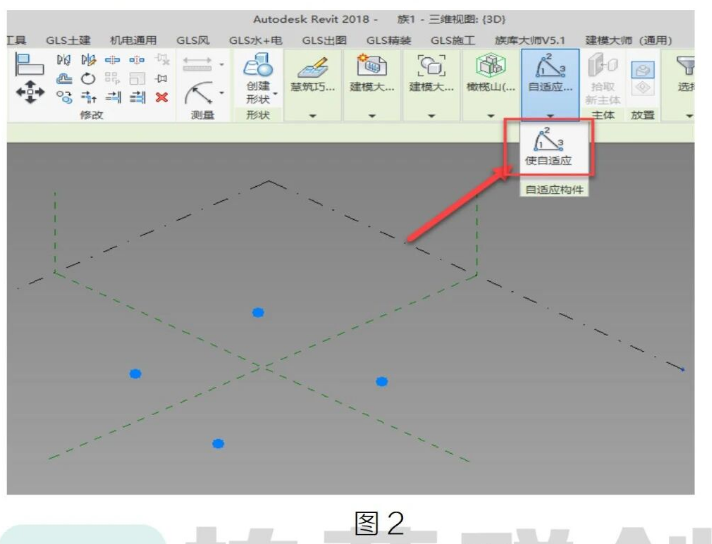Open the GLS出图 ribbon tab
This screenshot has height=544, width=712.
tap(324, 40)
